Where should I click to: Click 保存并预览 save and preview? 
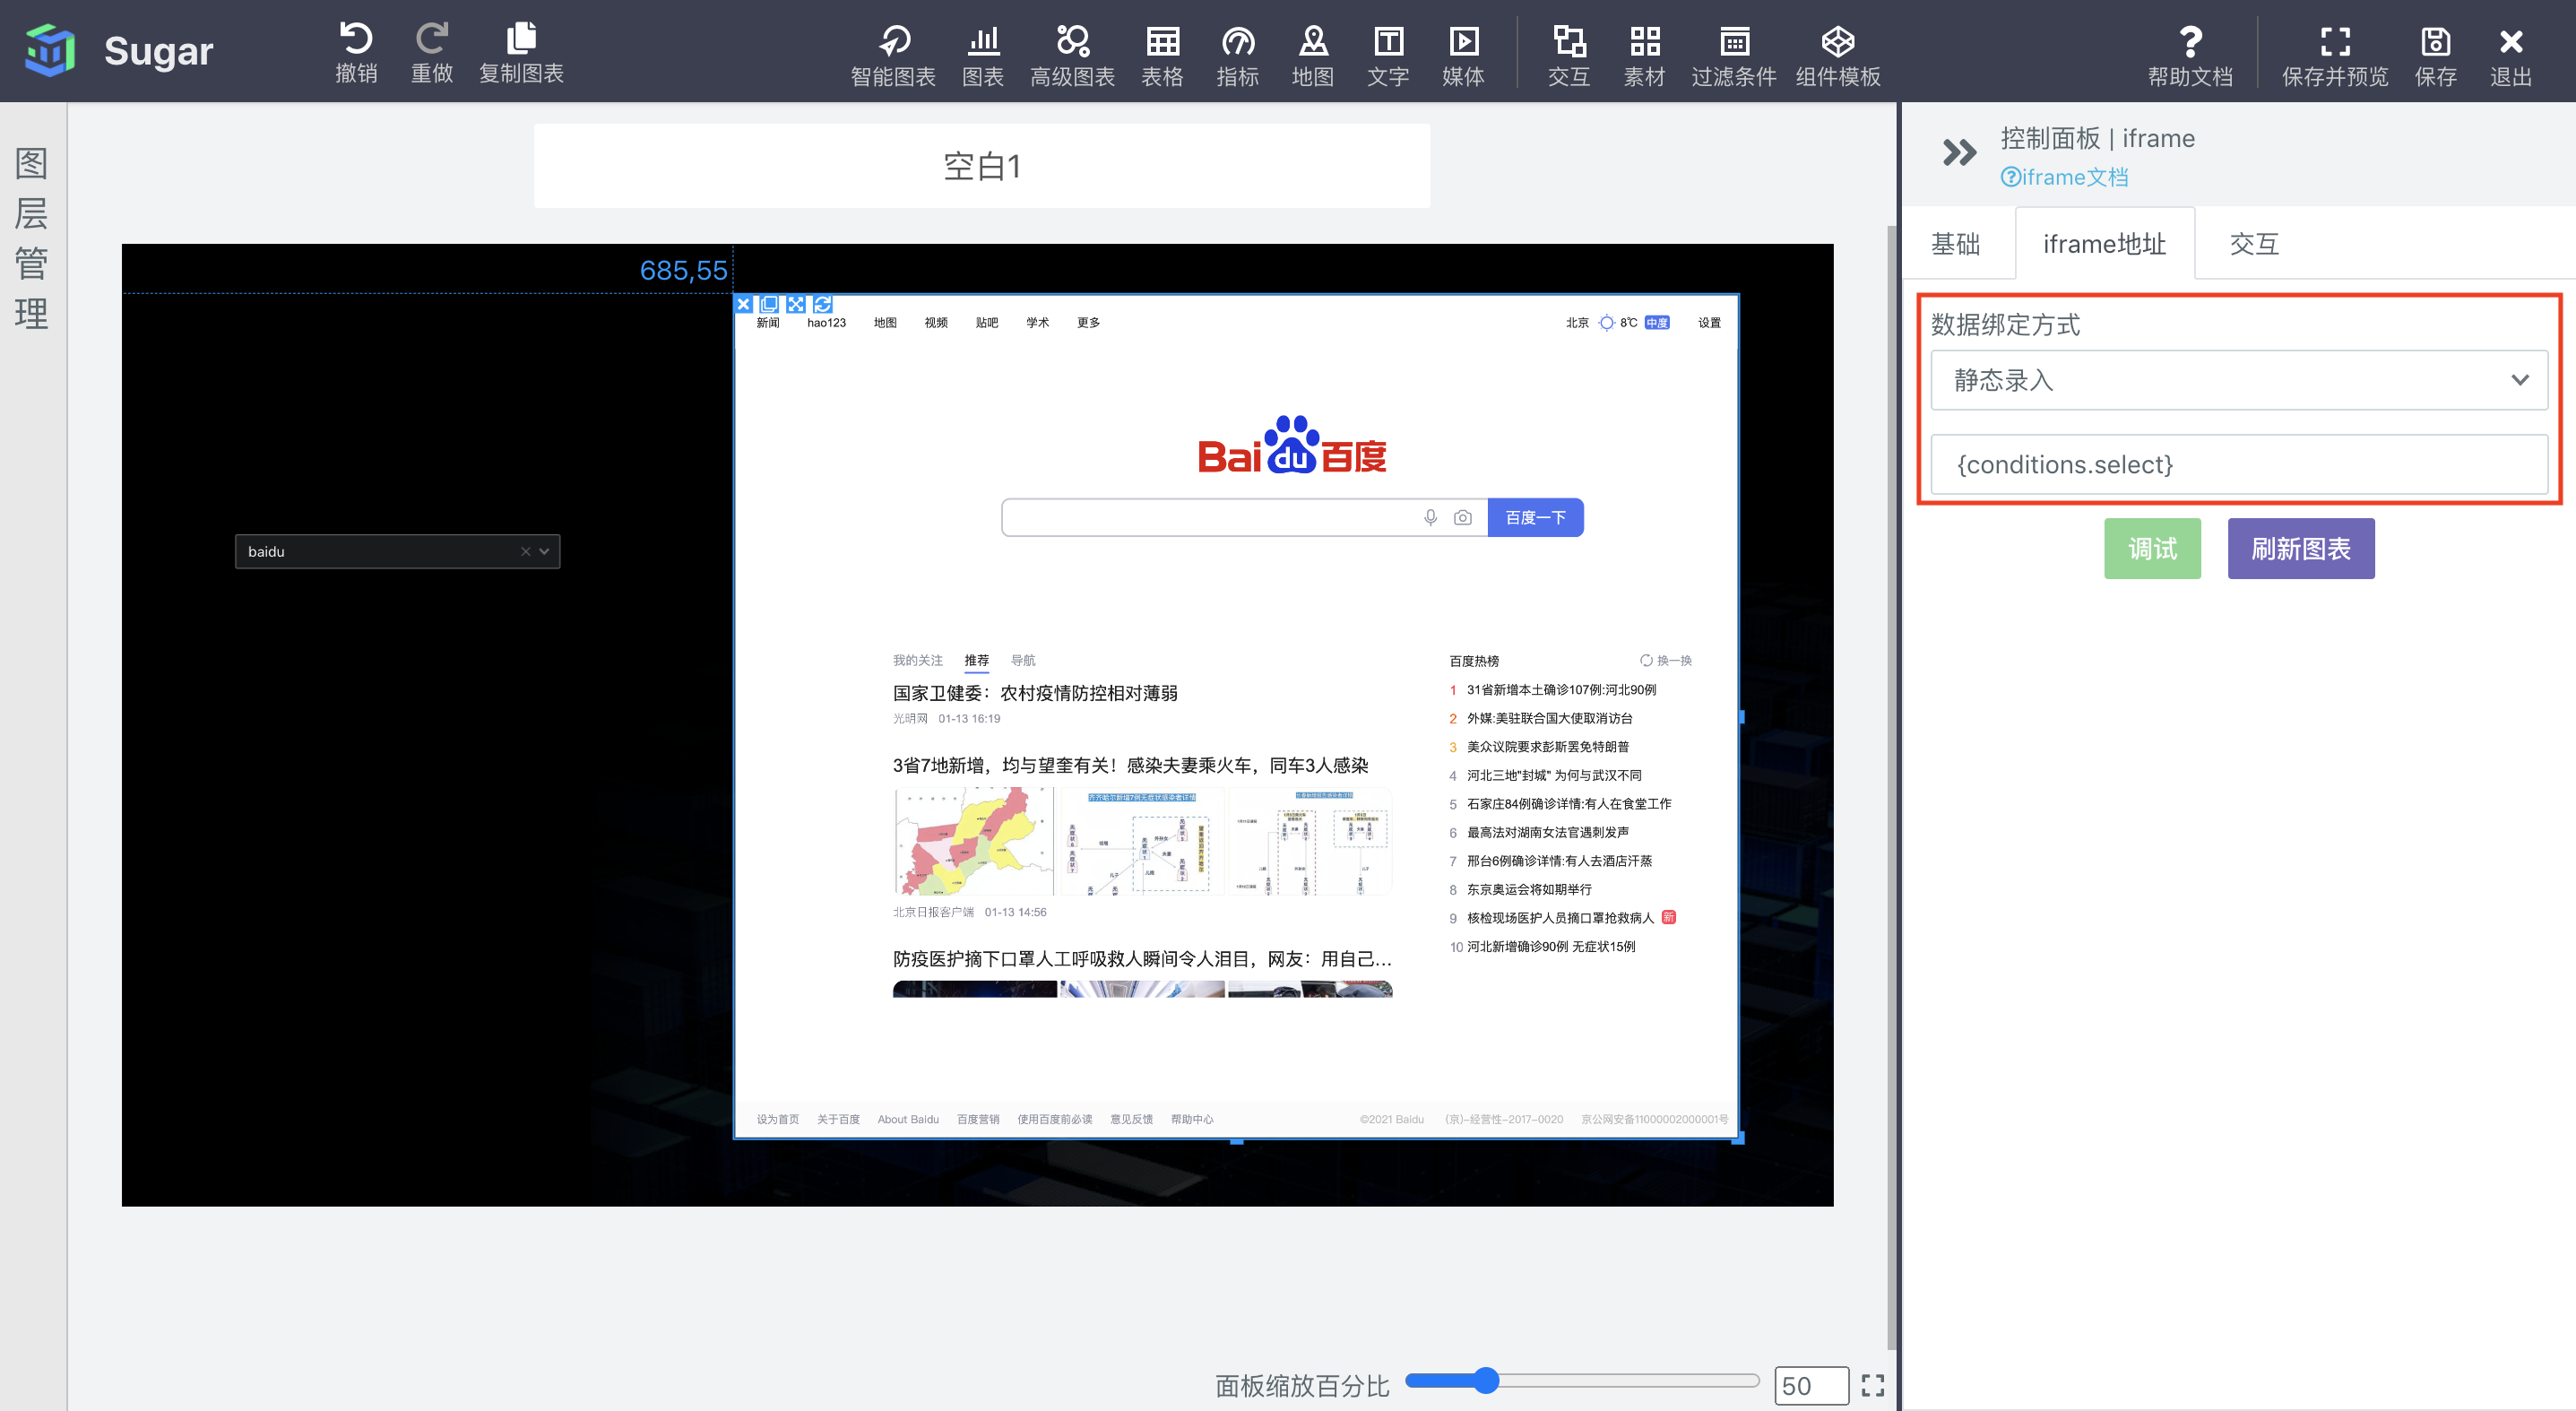tap(2335, 55)
